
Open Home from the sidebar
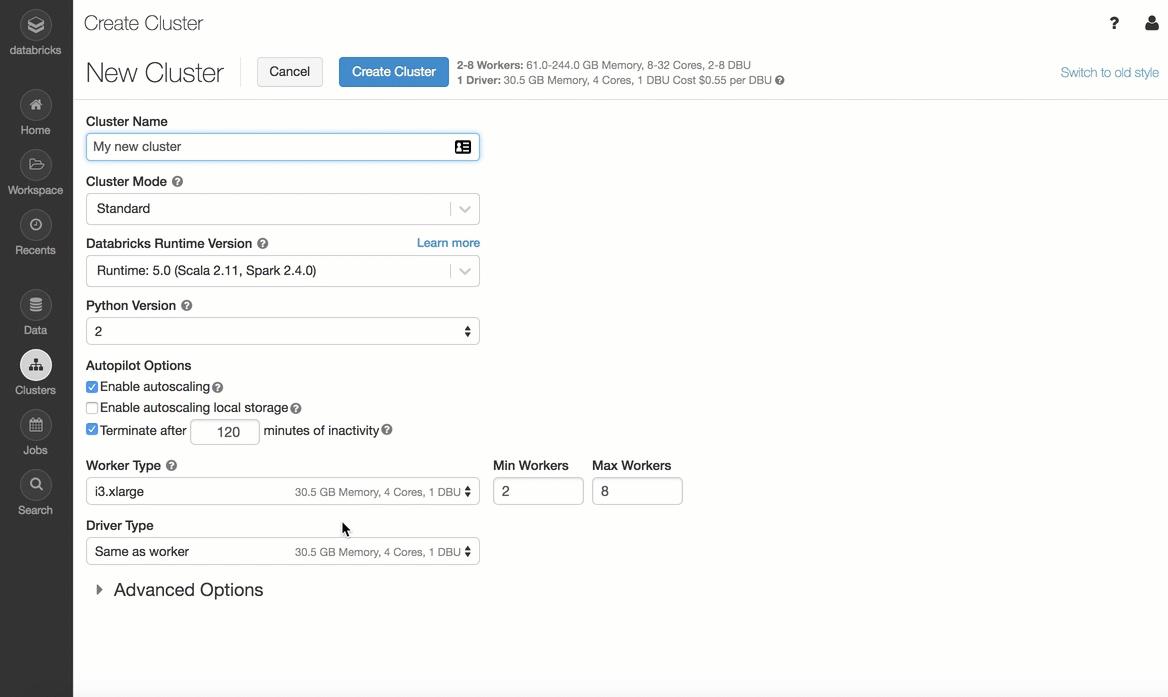(35, 106)
